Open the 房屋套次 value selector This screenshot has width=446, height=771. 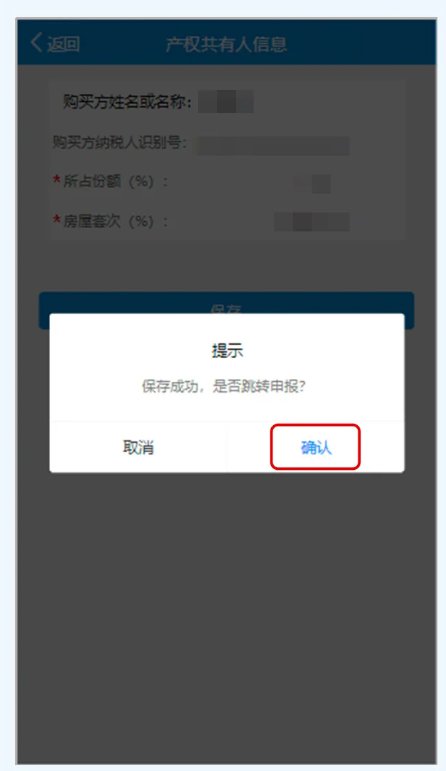(312, 222)
